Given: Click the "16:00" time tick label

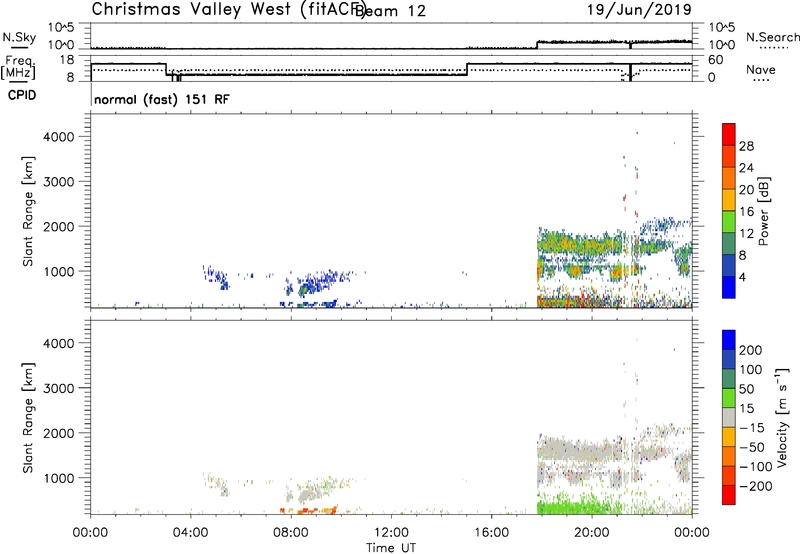Looking at the screenshot, I should [x=491, y=533].
